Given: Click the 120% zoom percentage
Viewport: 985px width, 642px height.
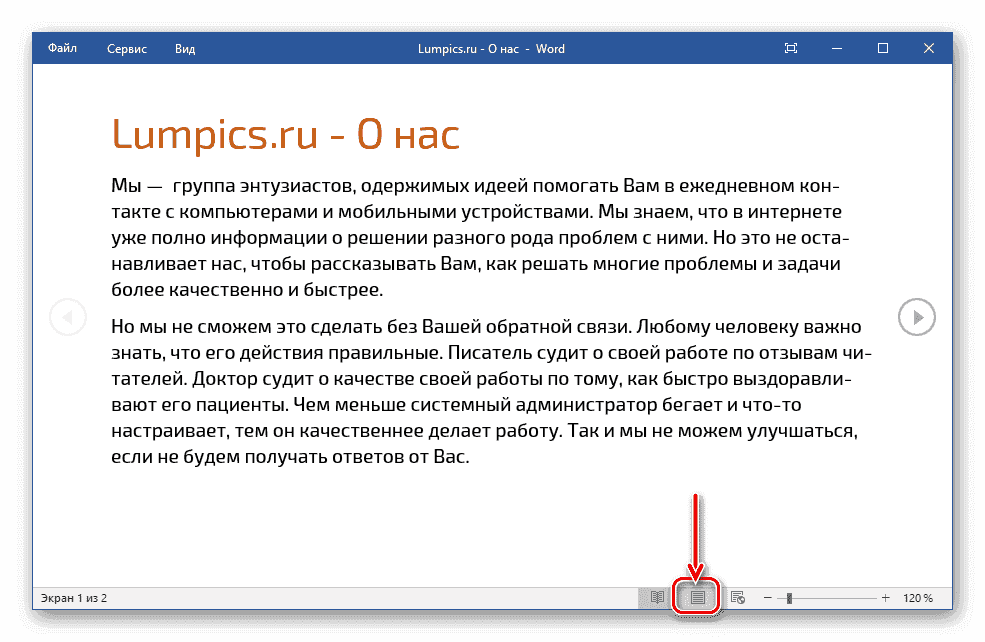Looking at the screenshot, I should click(921, 596).
